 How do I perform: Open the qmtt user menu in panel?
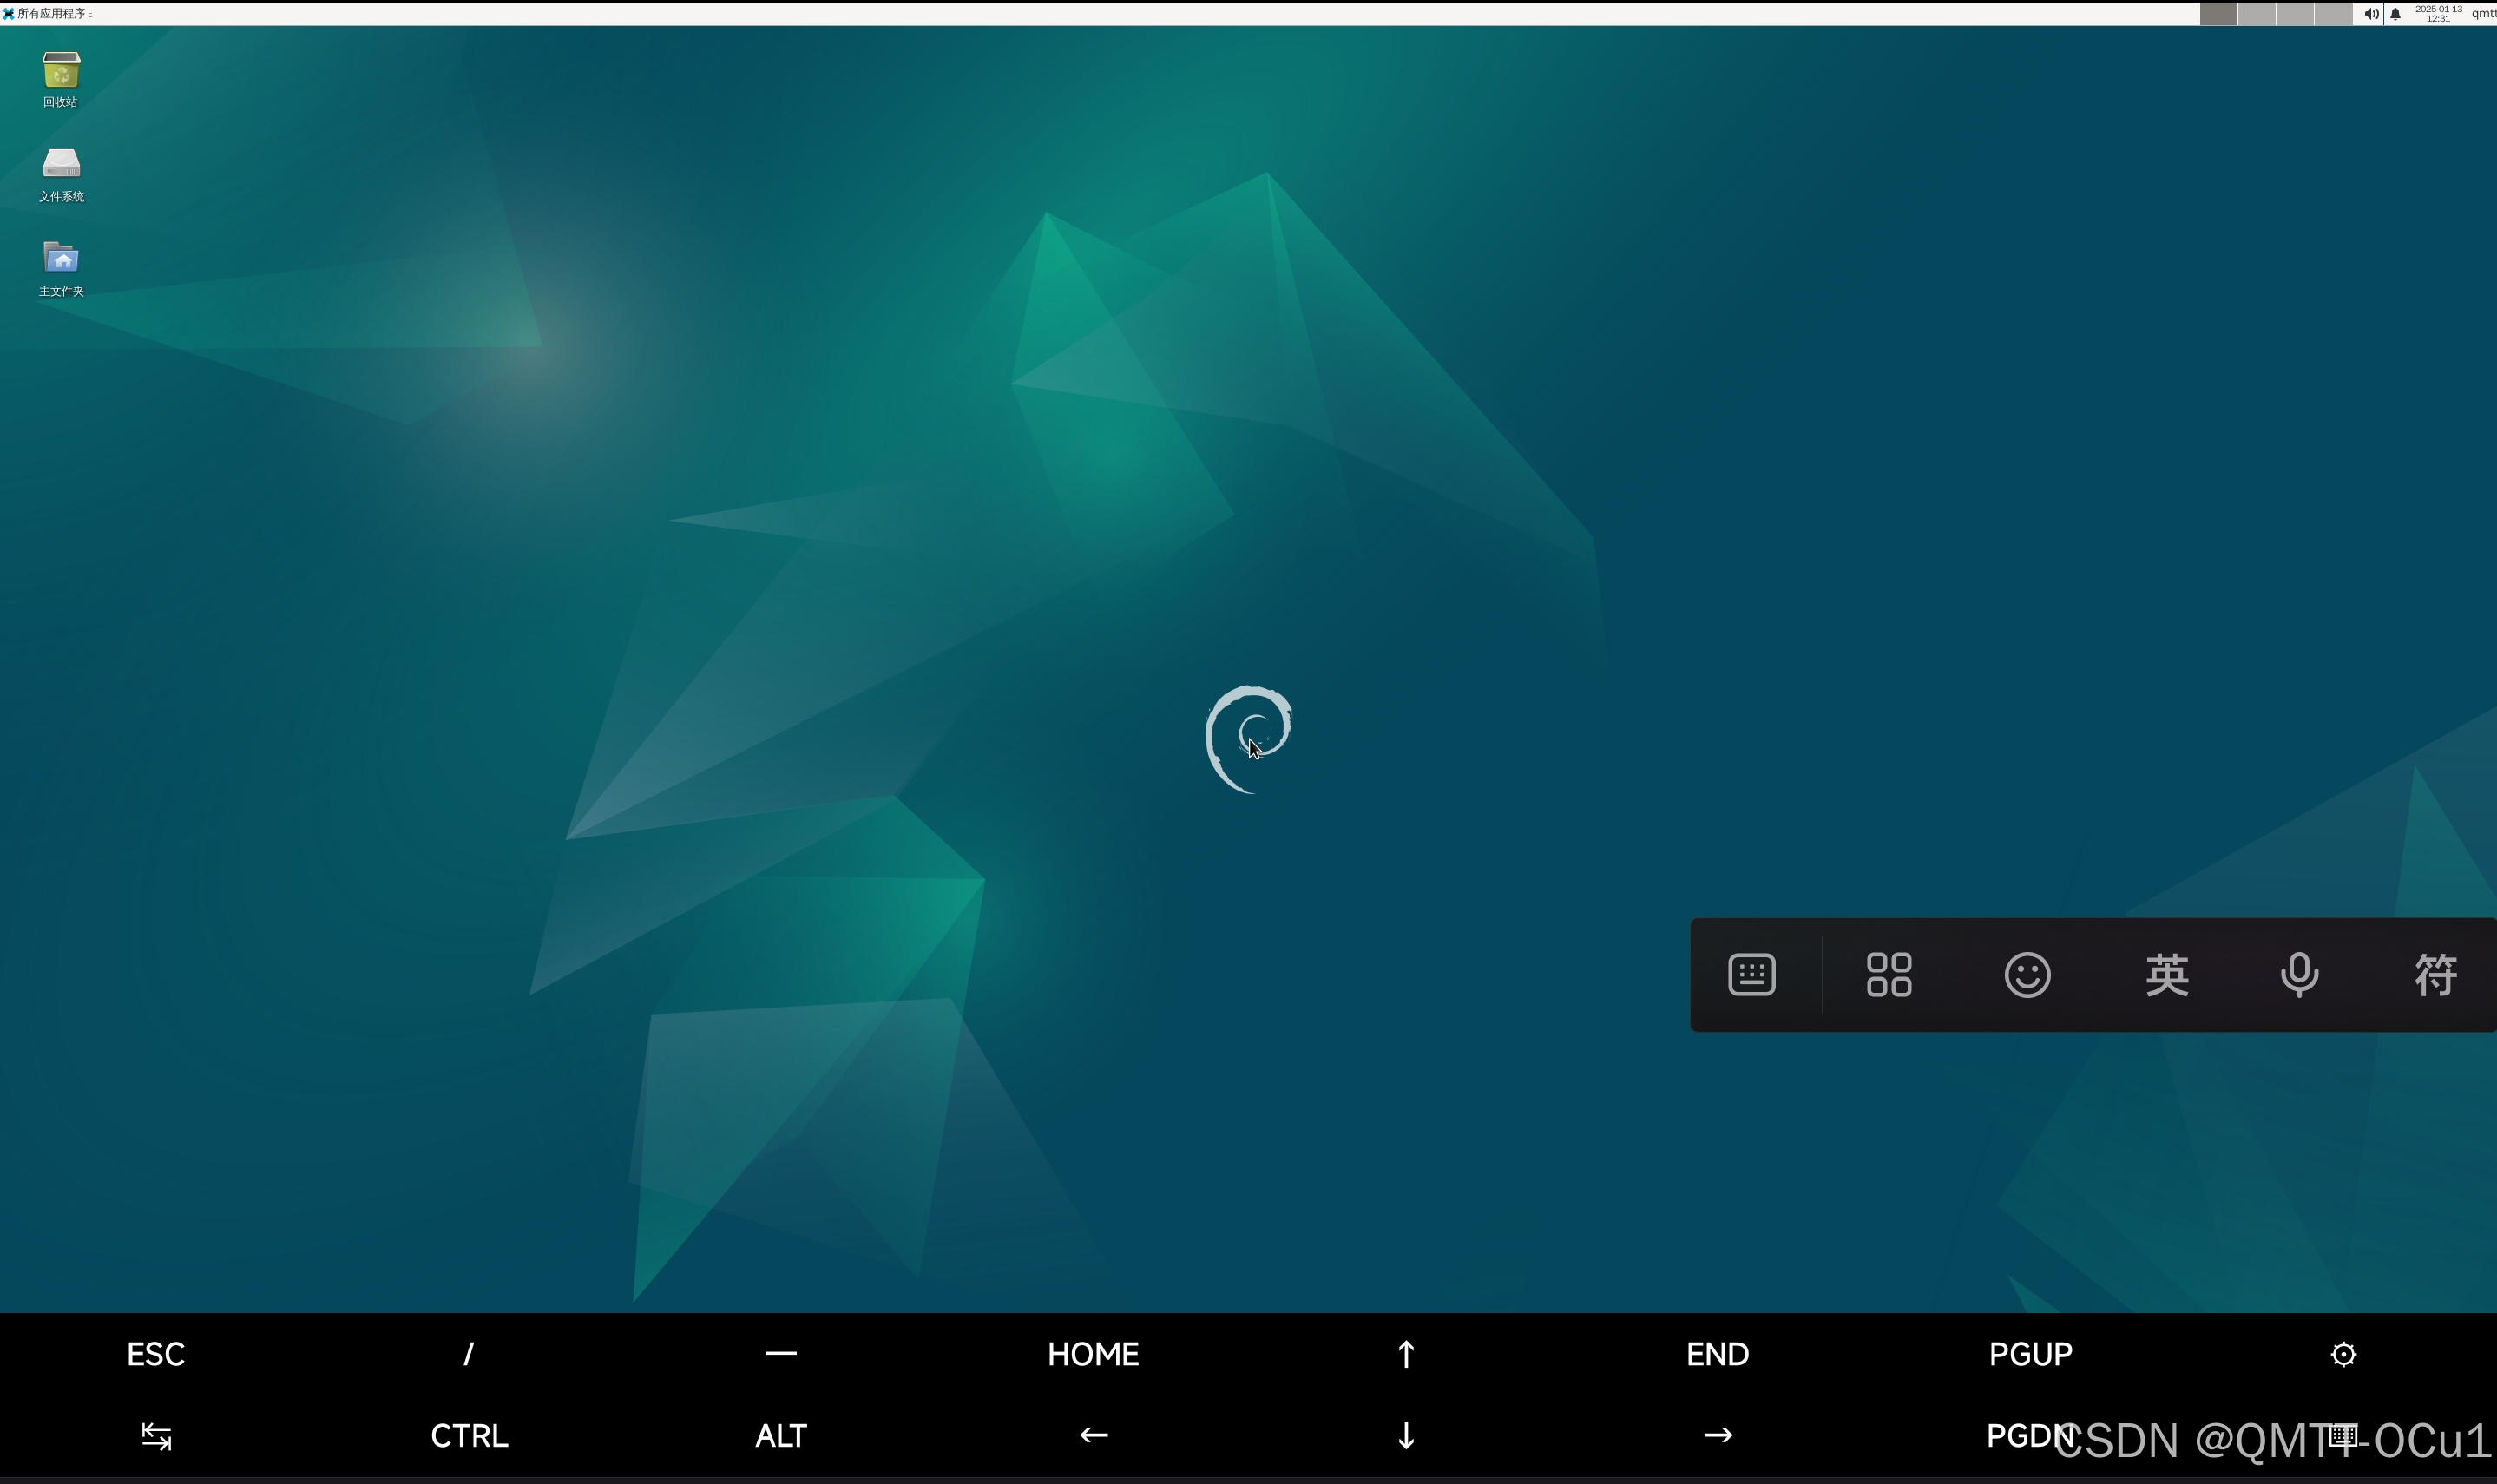coord(2483,14)
